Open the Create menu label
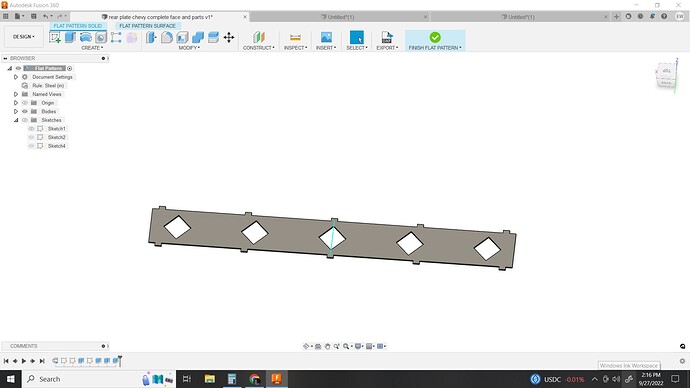 pos(92,48)
